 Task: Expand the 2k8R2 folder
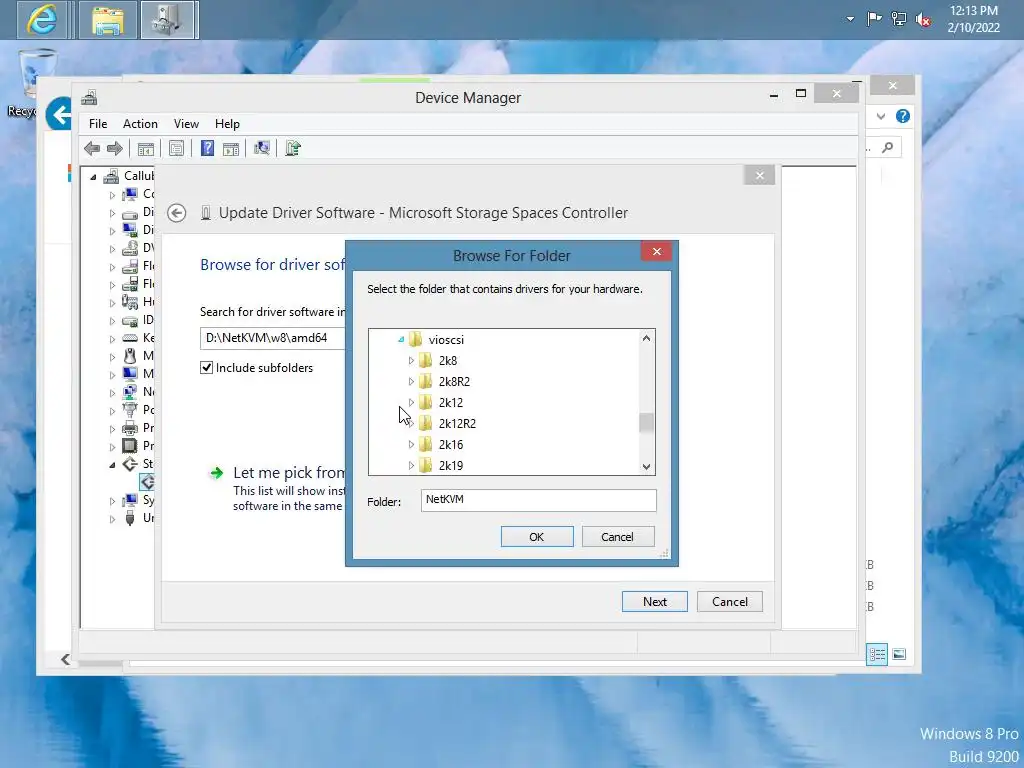point(411,381)
